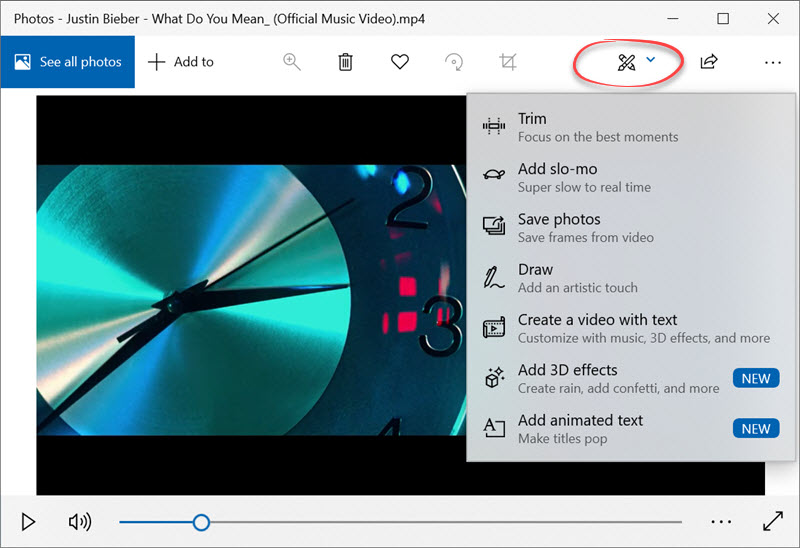
Task: Enter full screen with the expand arrows
Action: pyautogui.click(x=773, y=521)
